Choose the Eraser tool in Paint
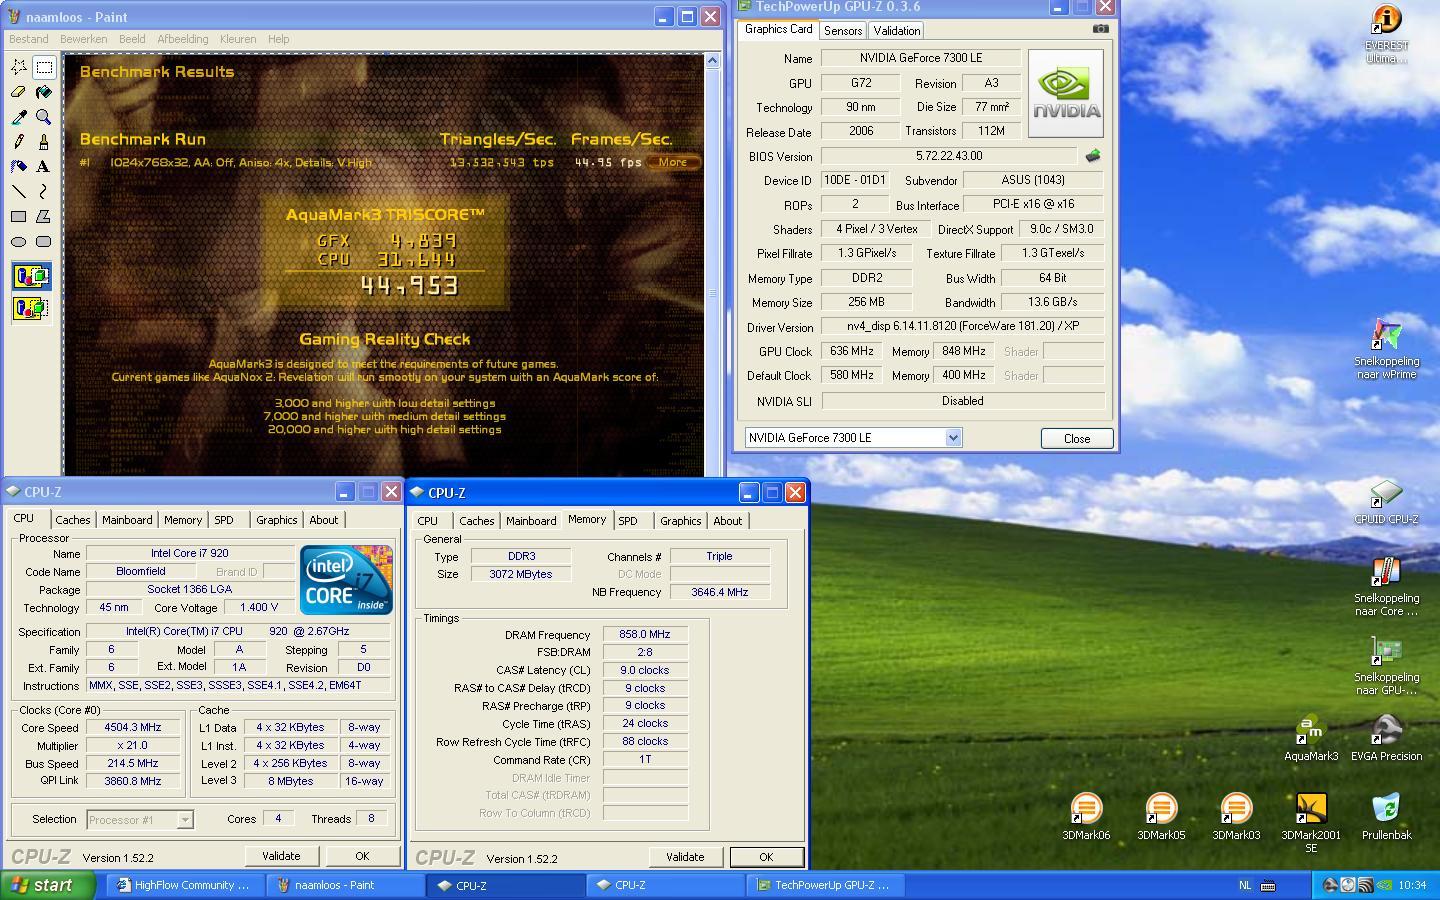The width and height of the screenshot is (1440, 900). (x=19, y=92)
